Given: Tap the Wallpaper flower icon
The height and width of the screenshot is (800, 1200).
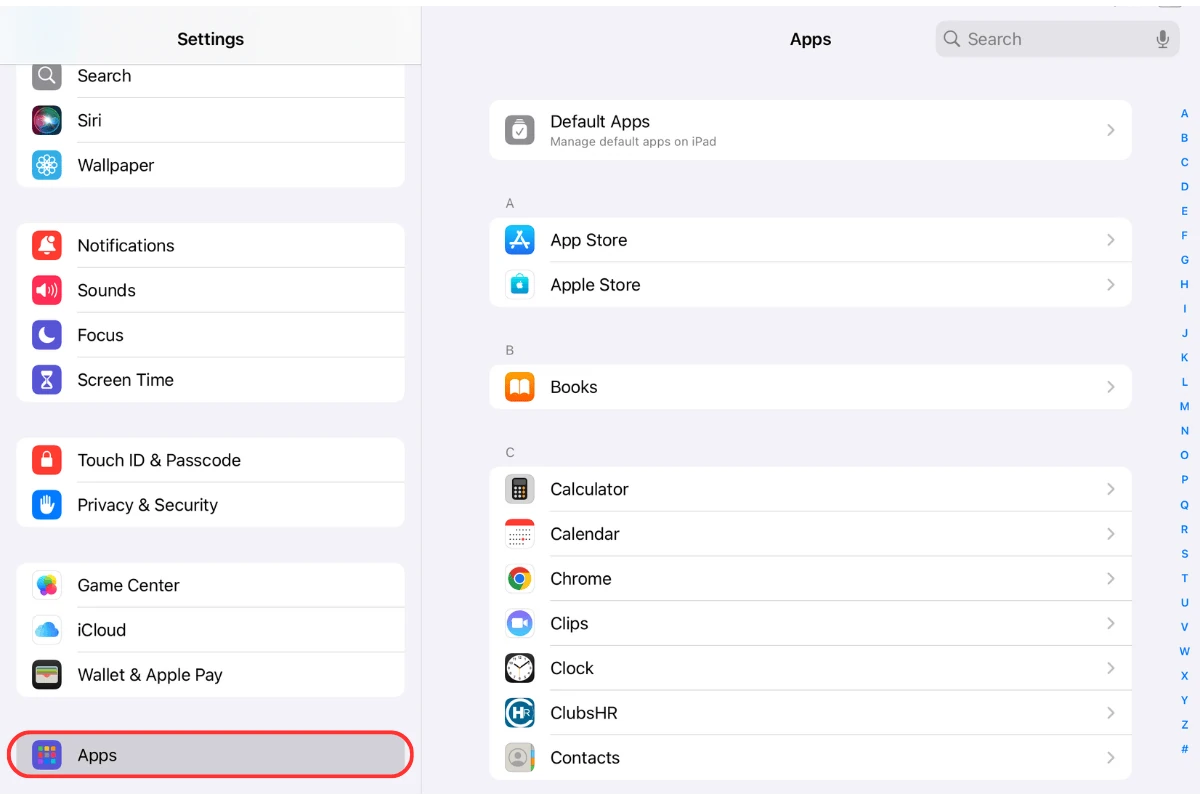Looking at the screenshot, I should (x=47, y=165).
